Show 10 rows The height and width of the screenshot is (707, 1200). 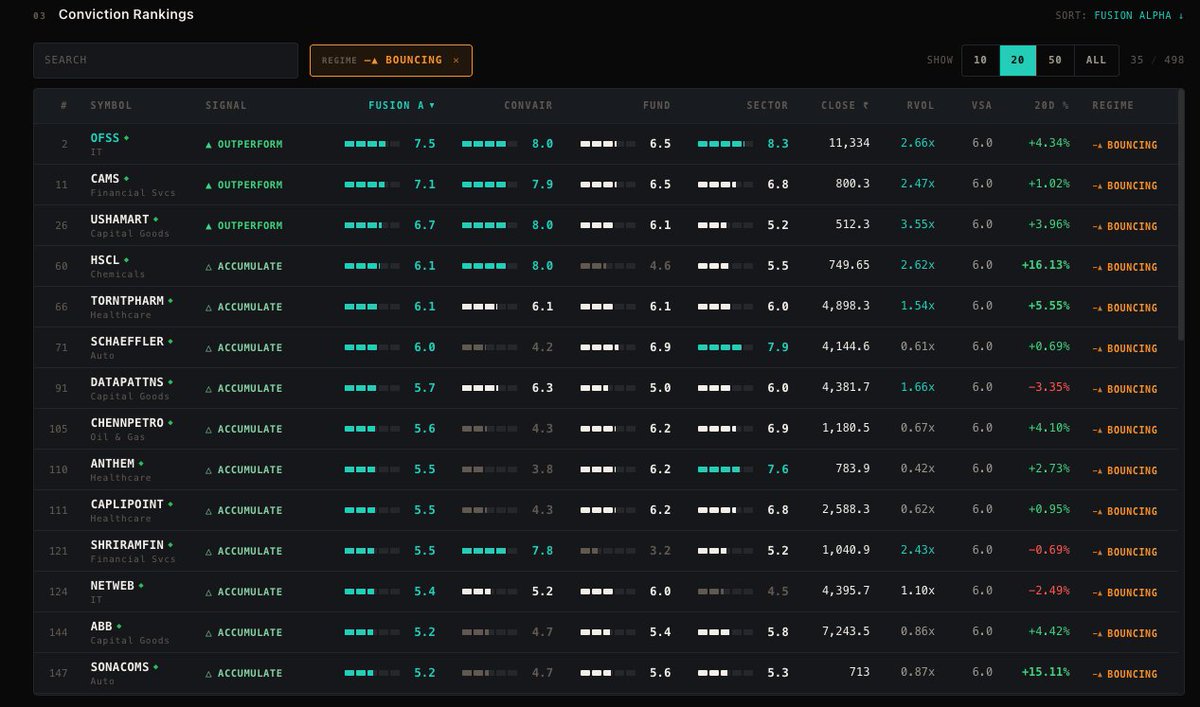coord(980,60)
